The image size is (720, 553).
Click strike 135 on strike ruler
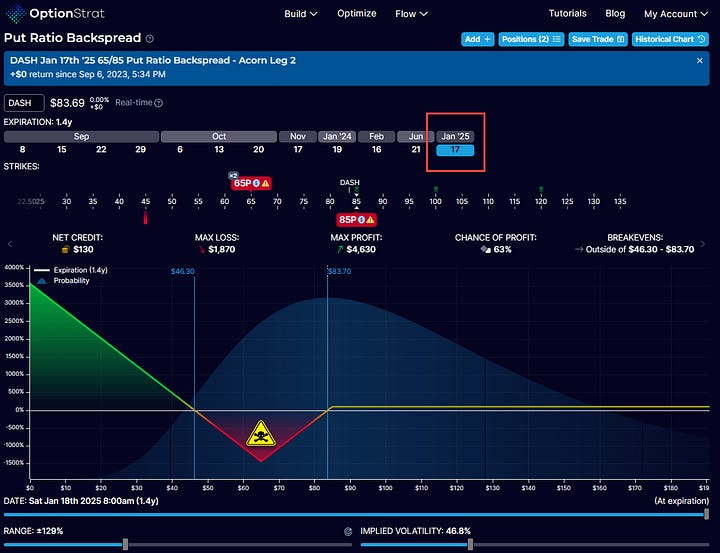[x=620, y=201]
